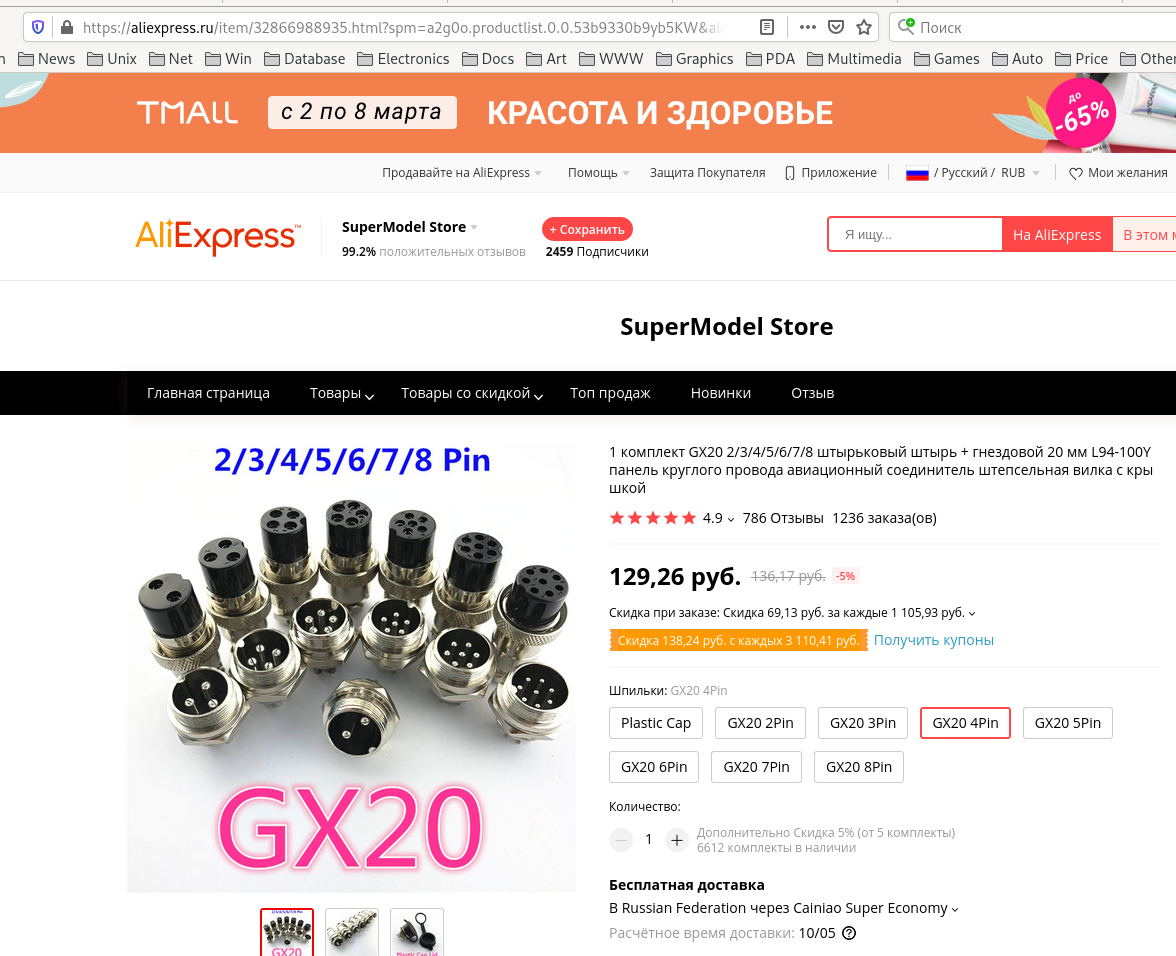Bookmark this page with the star icon
The image size is (1176, 956).
point(864,28)
